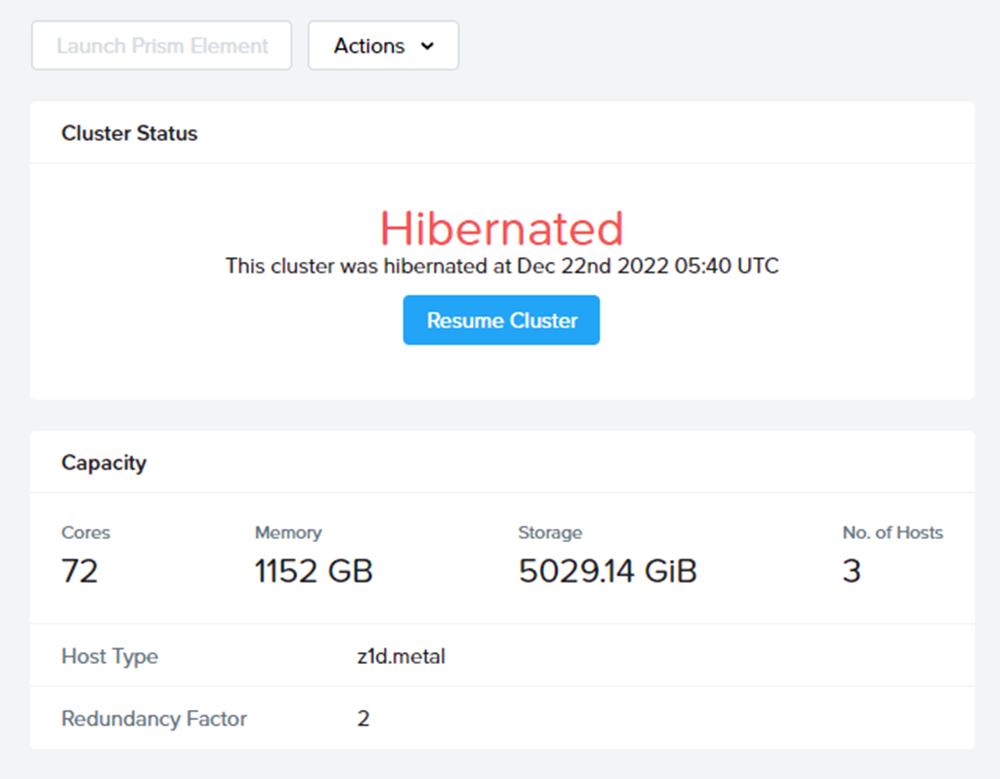
Task: Select the host count value 3
Action: tap(852, 571)
